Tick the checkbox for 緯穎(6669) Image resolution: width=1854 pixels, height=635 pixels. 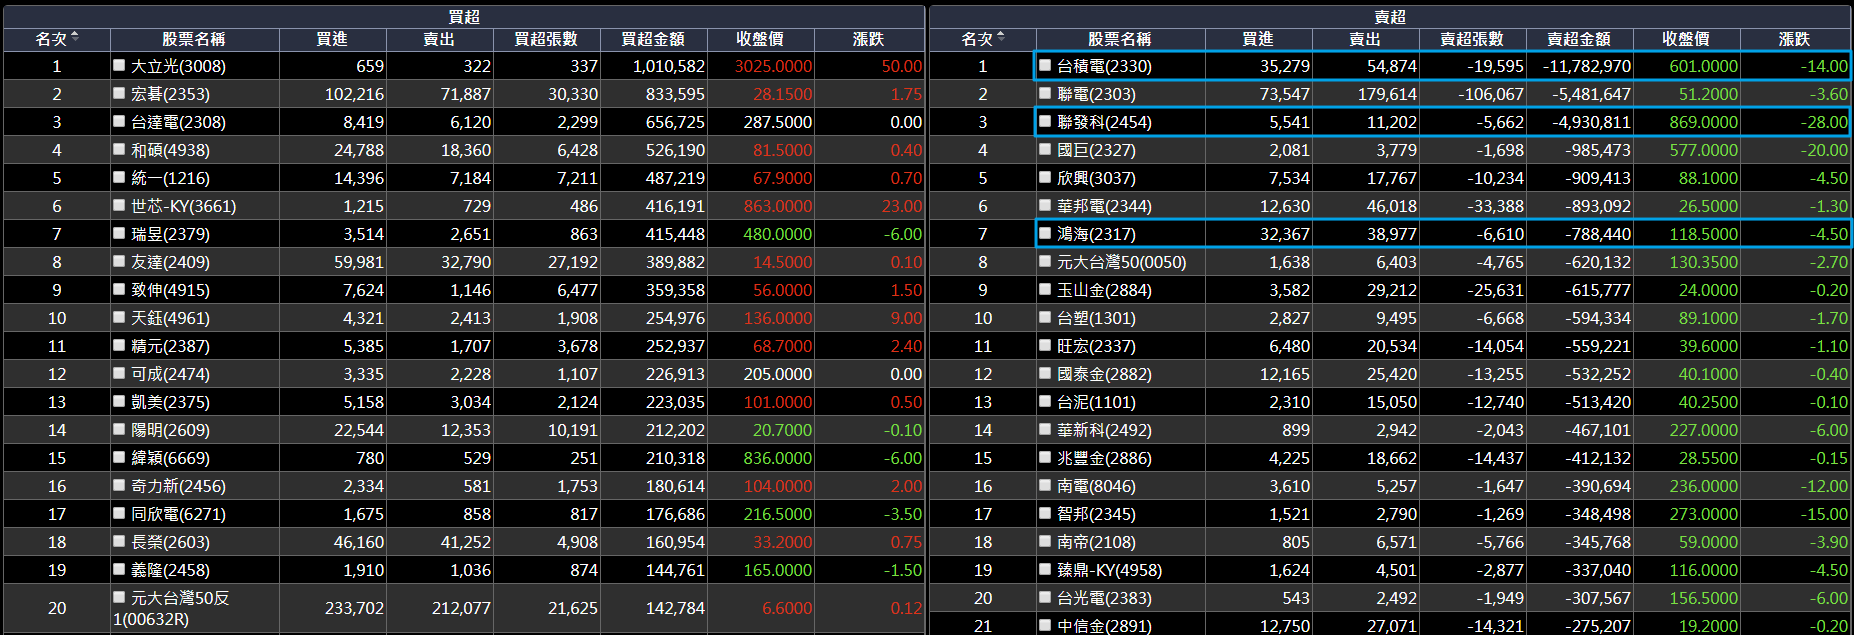(x=119, y=457)
